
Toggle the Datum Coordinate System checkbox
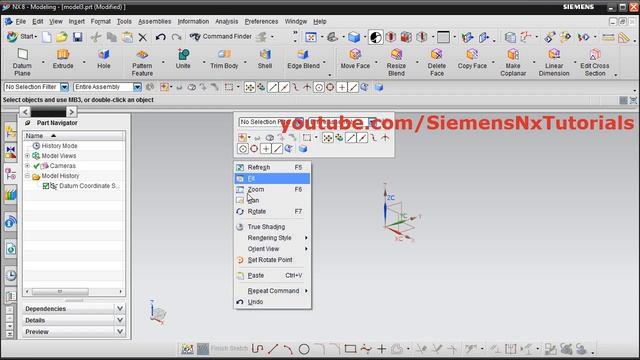(46, 186)
